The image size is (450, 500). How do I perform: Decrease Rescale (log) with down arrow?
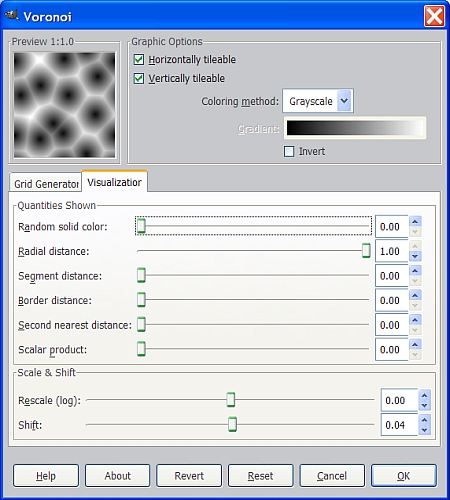pos(424,405)
